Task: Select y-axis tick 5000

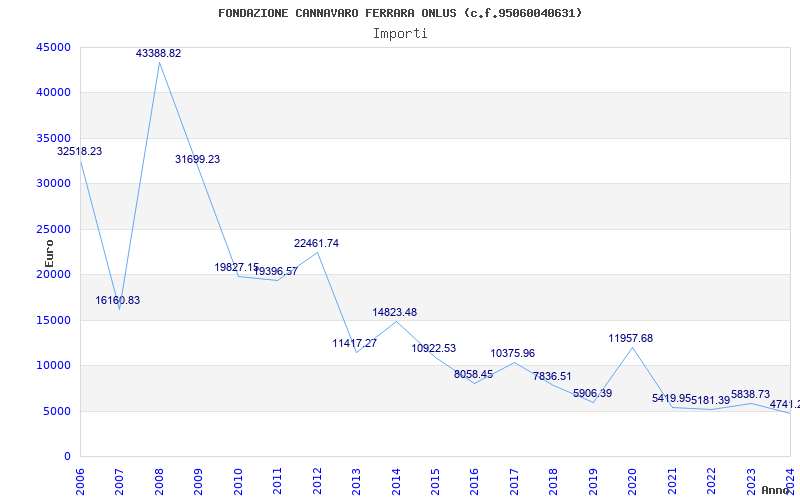Action: coord(57,411)
